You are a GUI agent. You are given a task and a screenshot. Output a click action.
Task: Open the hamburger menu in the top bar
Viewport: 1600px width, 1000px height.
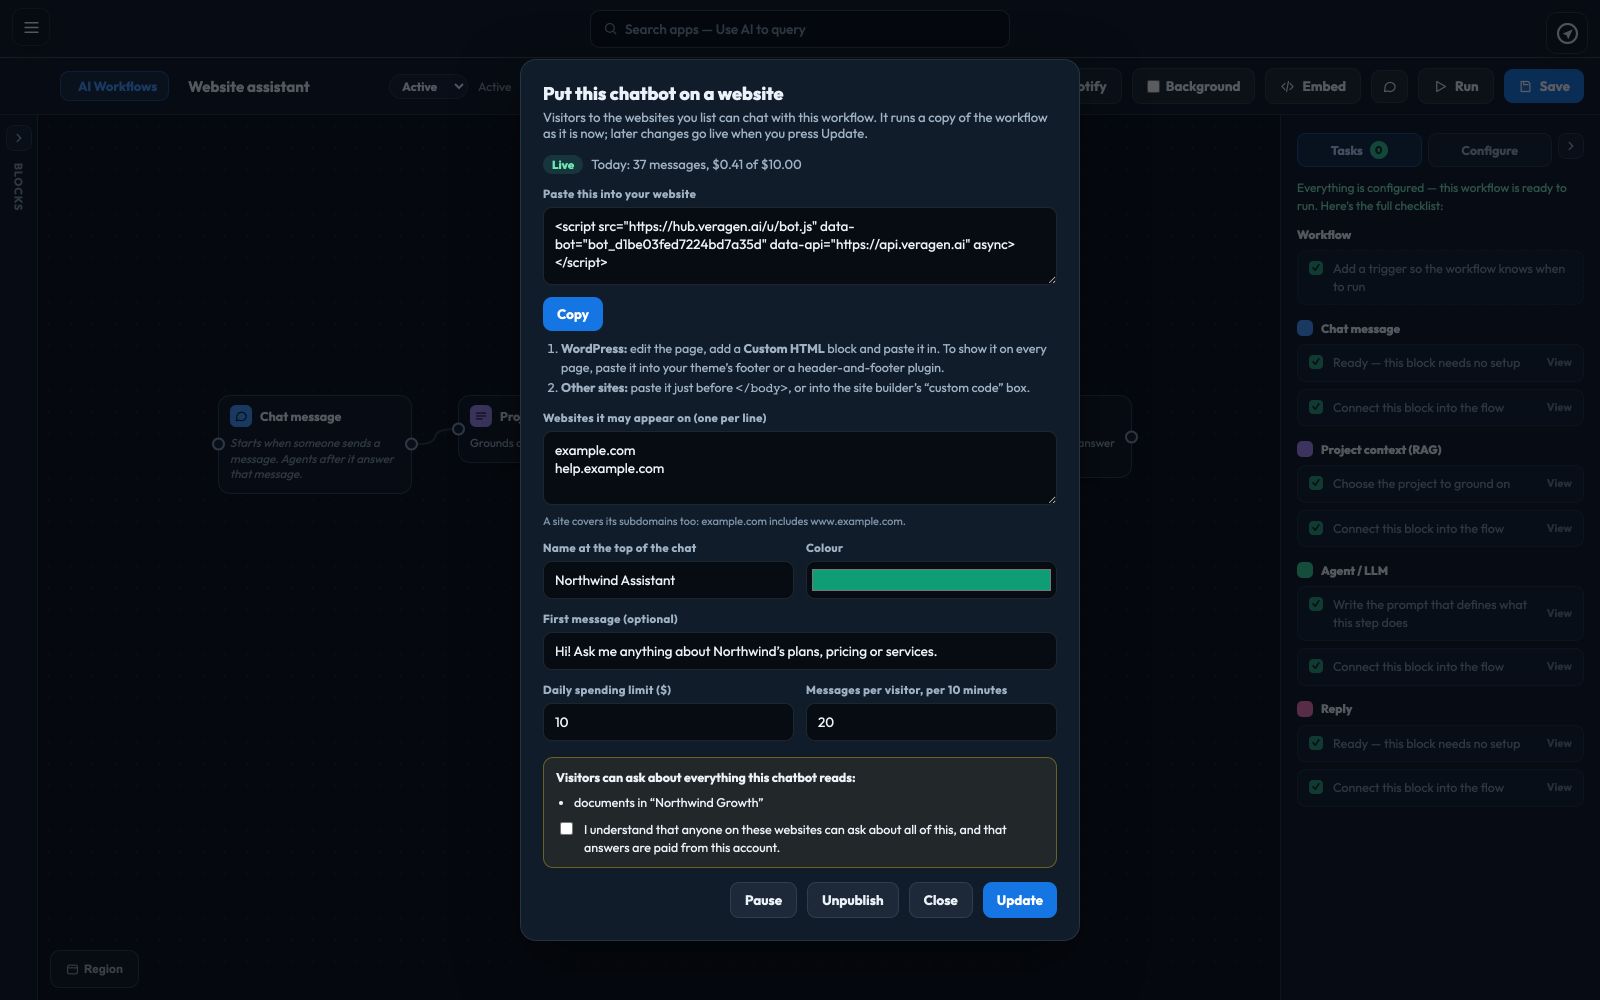coord(31,28)
